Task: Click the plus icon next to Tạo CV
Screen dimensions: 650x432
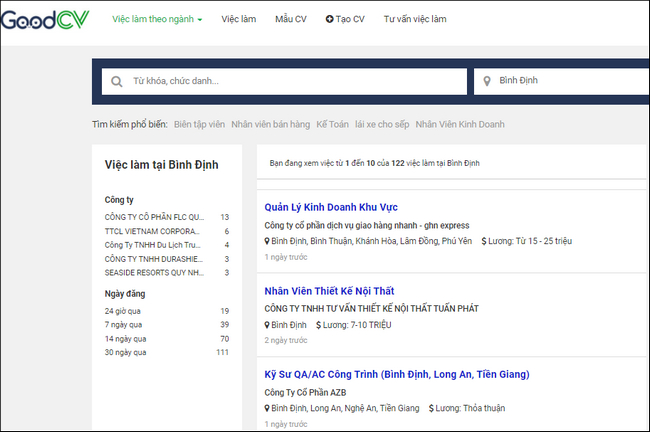Action: click(x=330, y=19)
